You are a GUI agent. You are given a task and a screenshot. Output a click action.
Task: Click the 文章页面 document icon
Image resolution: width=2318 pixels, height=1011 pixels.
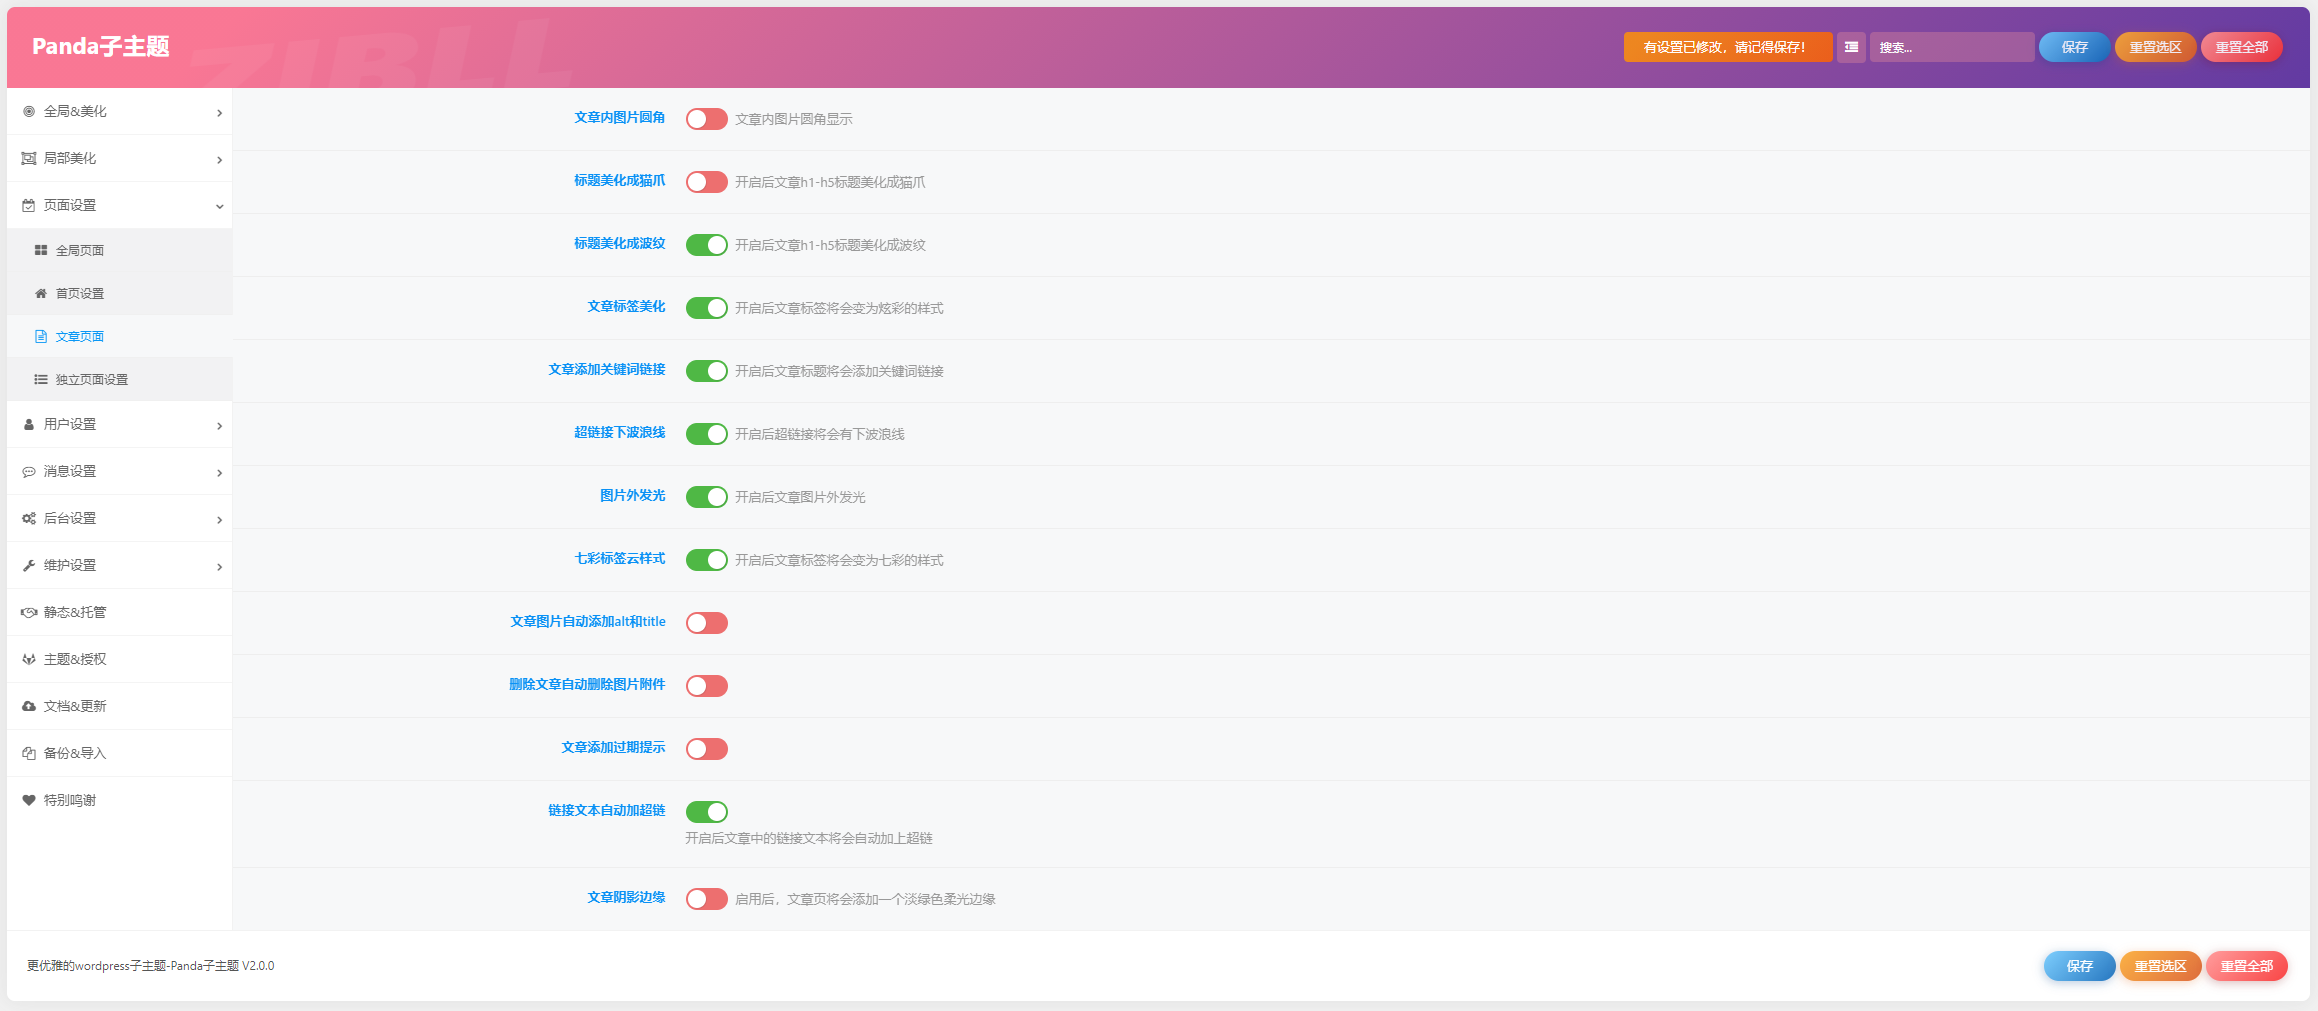click(x=41, y=336)
